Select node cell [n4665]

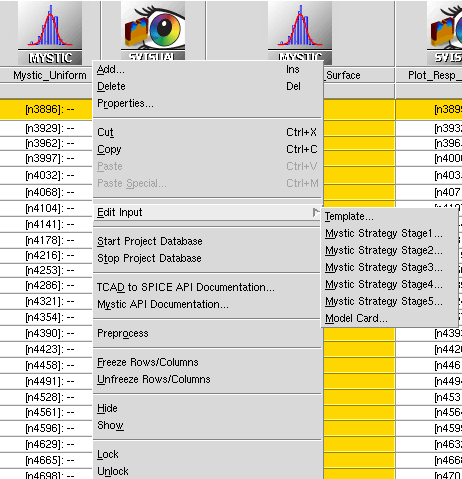point(46,460)
